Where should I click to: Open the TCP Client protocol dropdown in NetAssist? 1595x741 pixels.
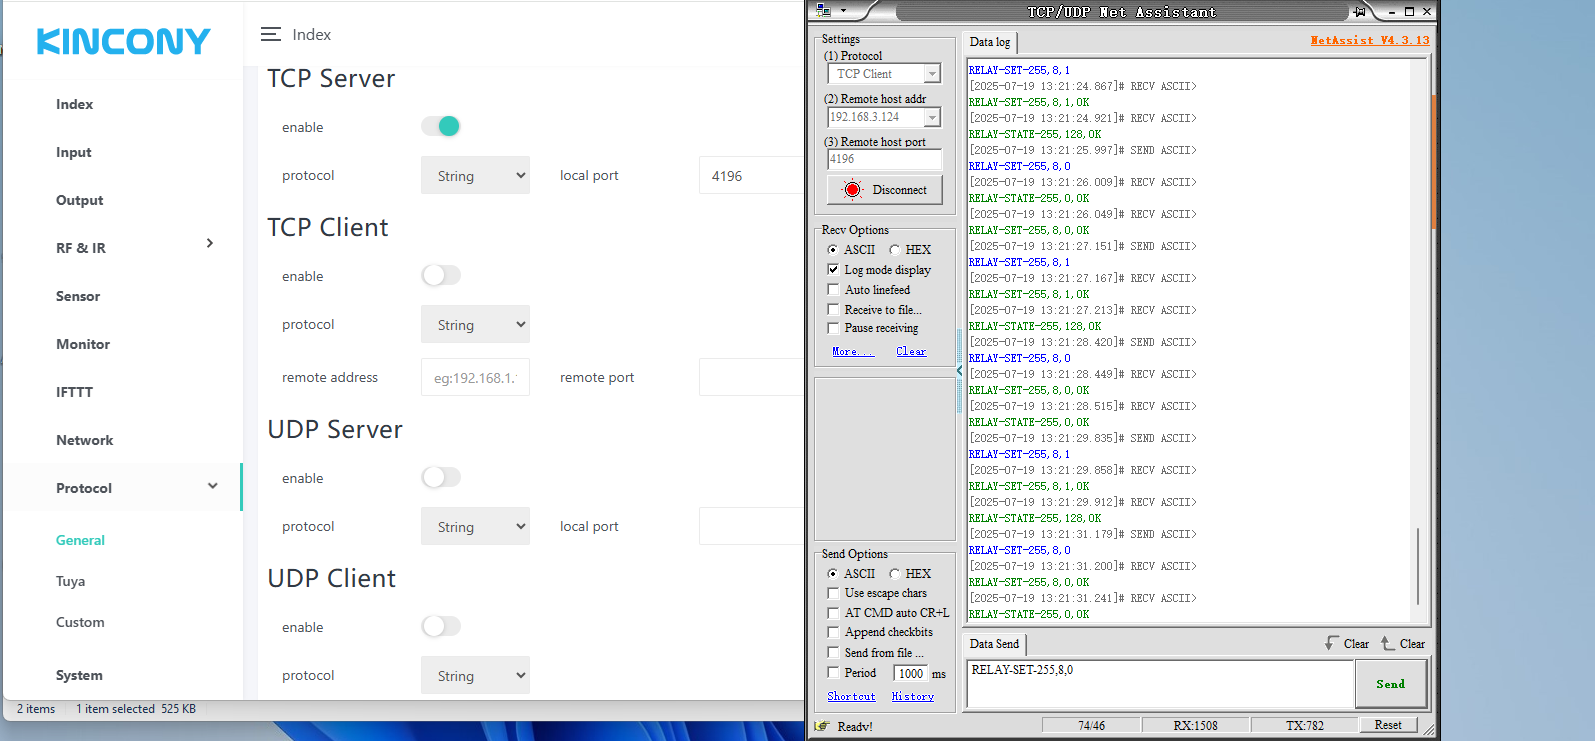click(884, 74)
